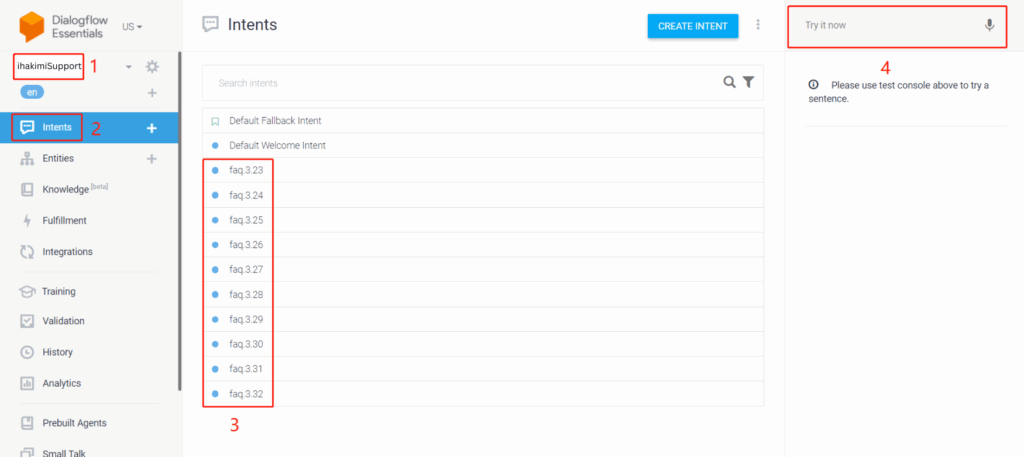Click the microphone icon in test console

pyautogui.click(x=989, y=25)
